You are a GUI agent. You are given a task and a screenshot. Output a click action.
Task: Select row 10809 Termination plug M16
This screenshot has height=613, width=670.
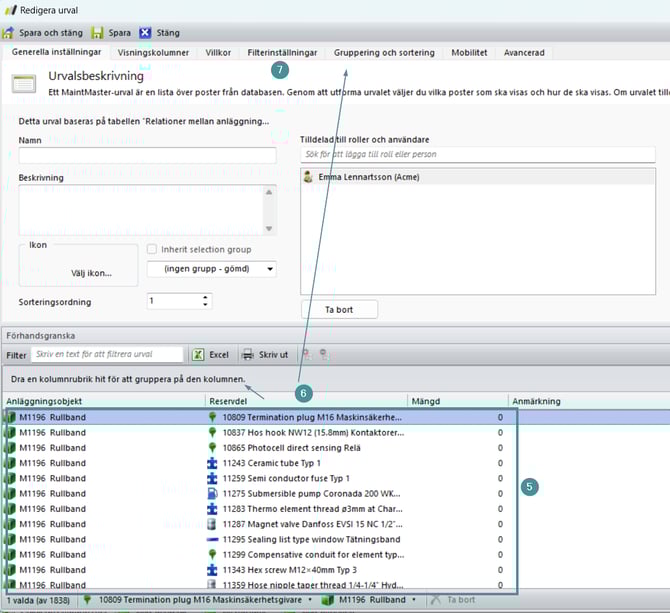(335, 417)
